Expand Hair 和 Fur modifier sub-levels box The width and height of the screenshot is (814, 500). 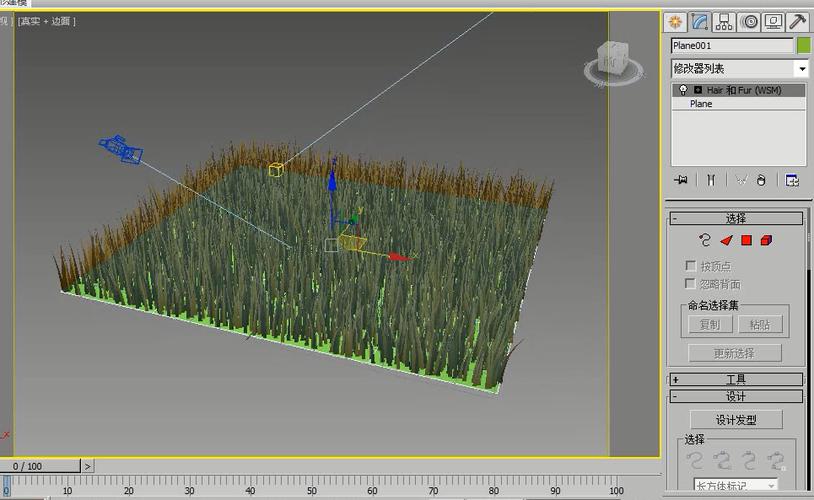[x=698, y=90]
